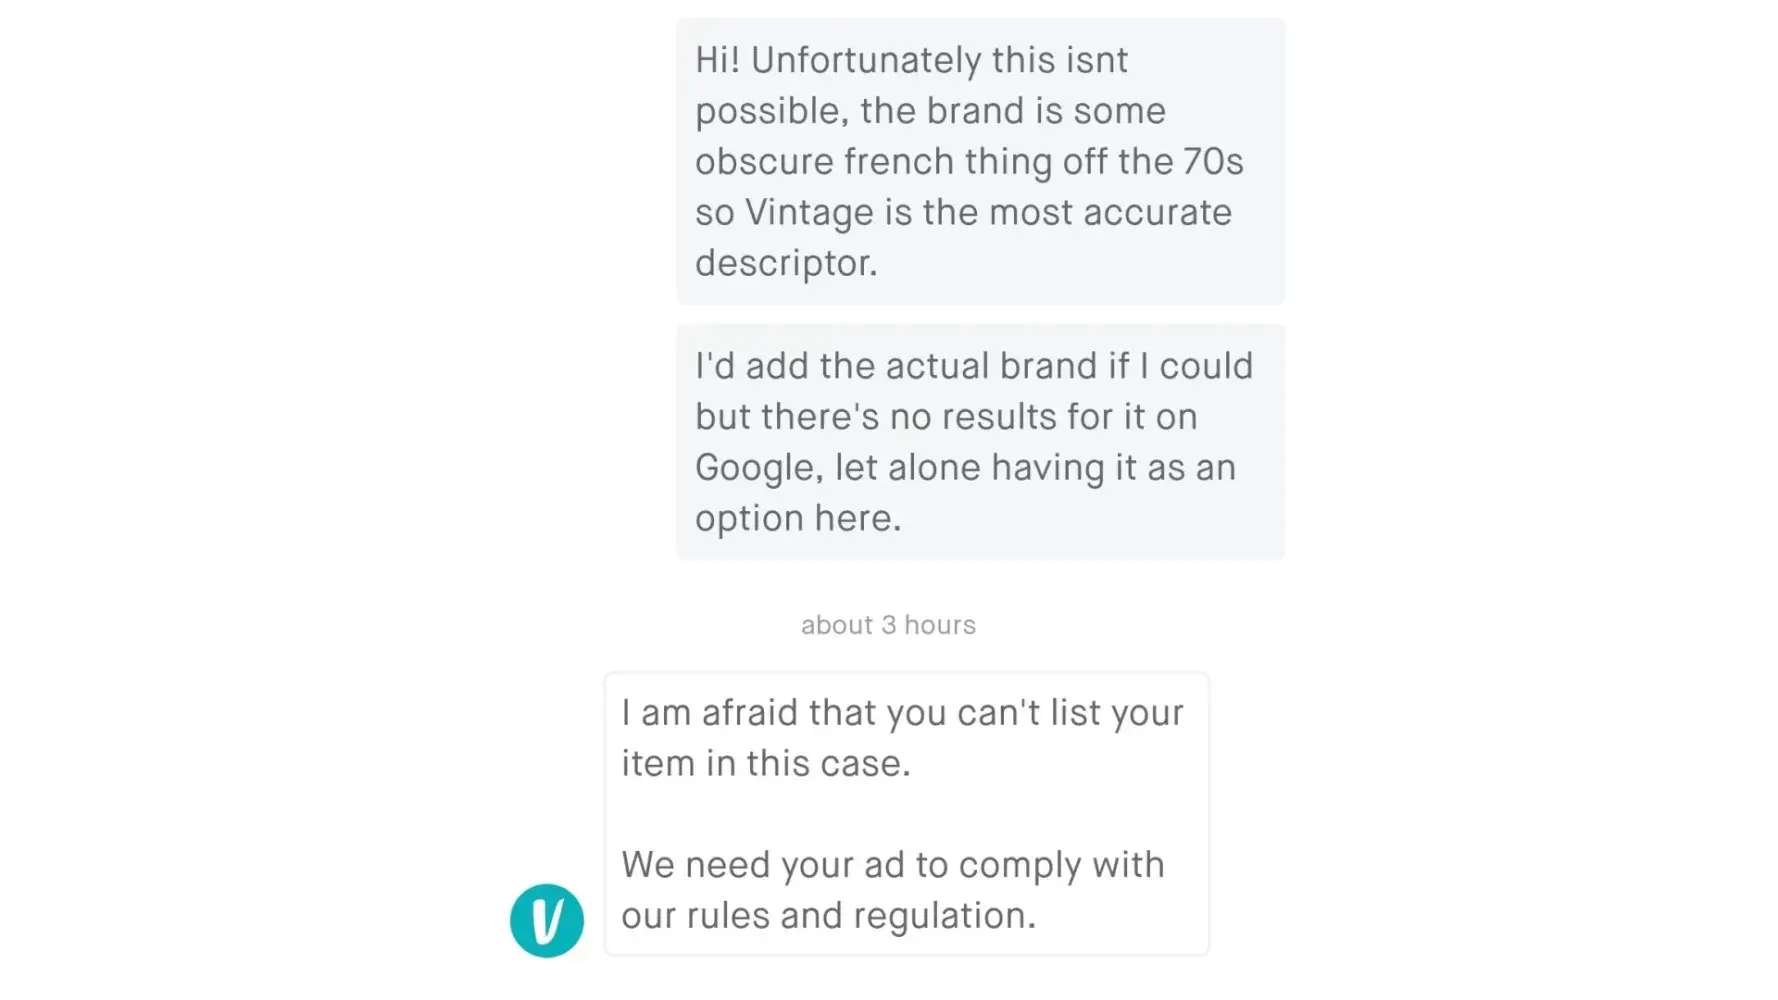Click the line "obscure french thing off the 70s"

969,162
